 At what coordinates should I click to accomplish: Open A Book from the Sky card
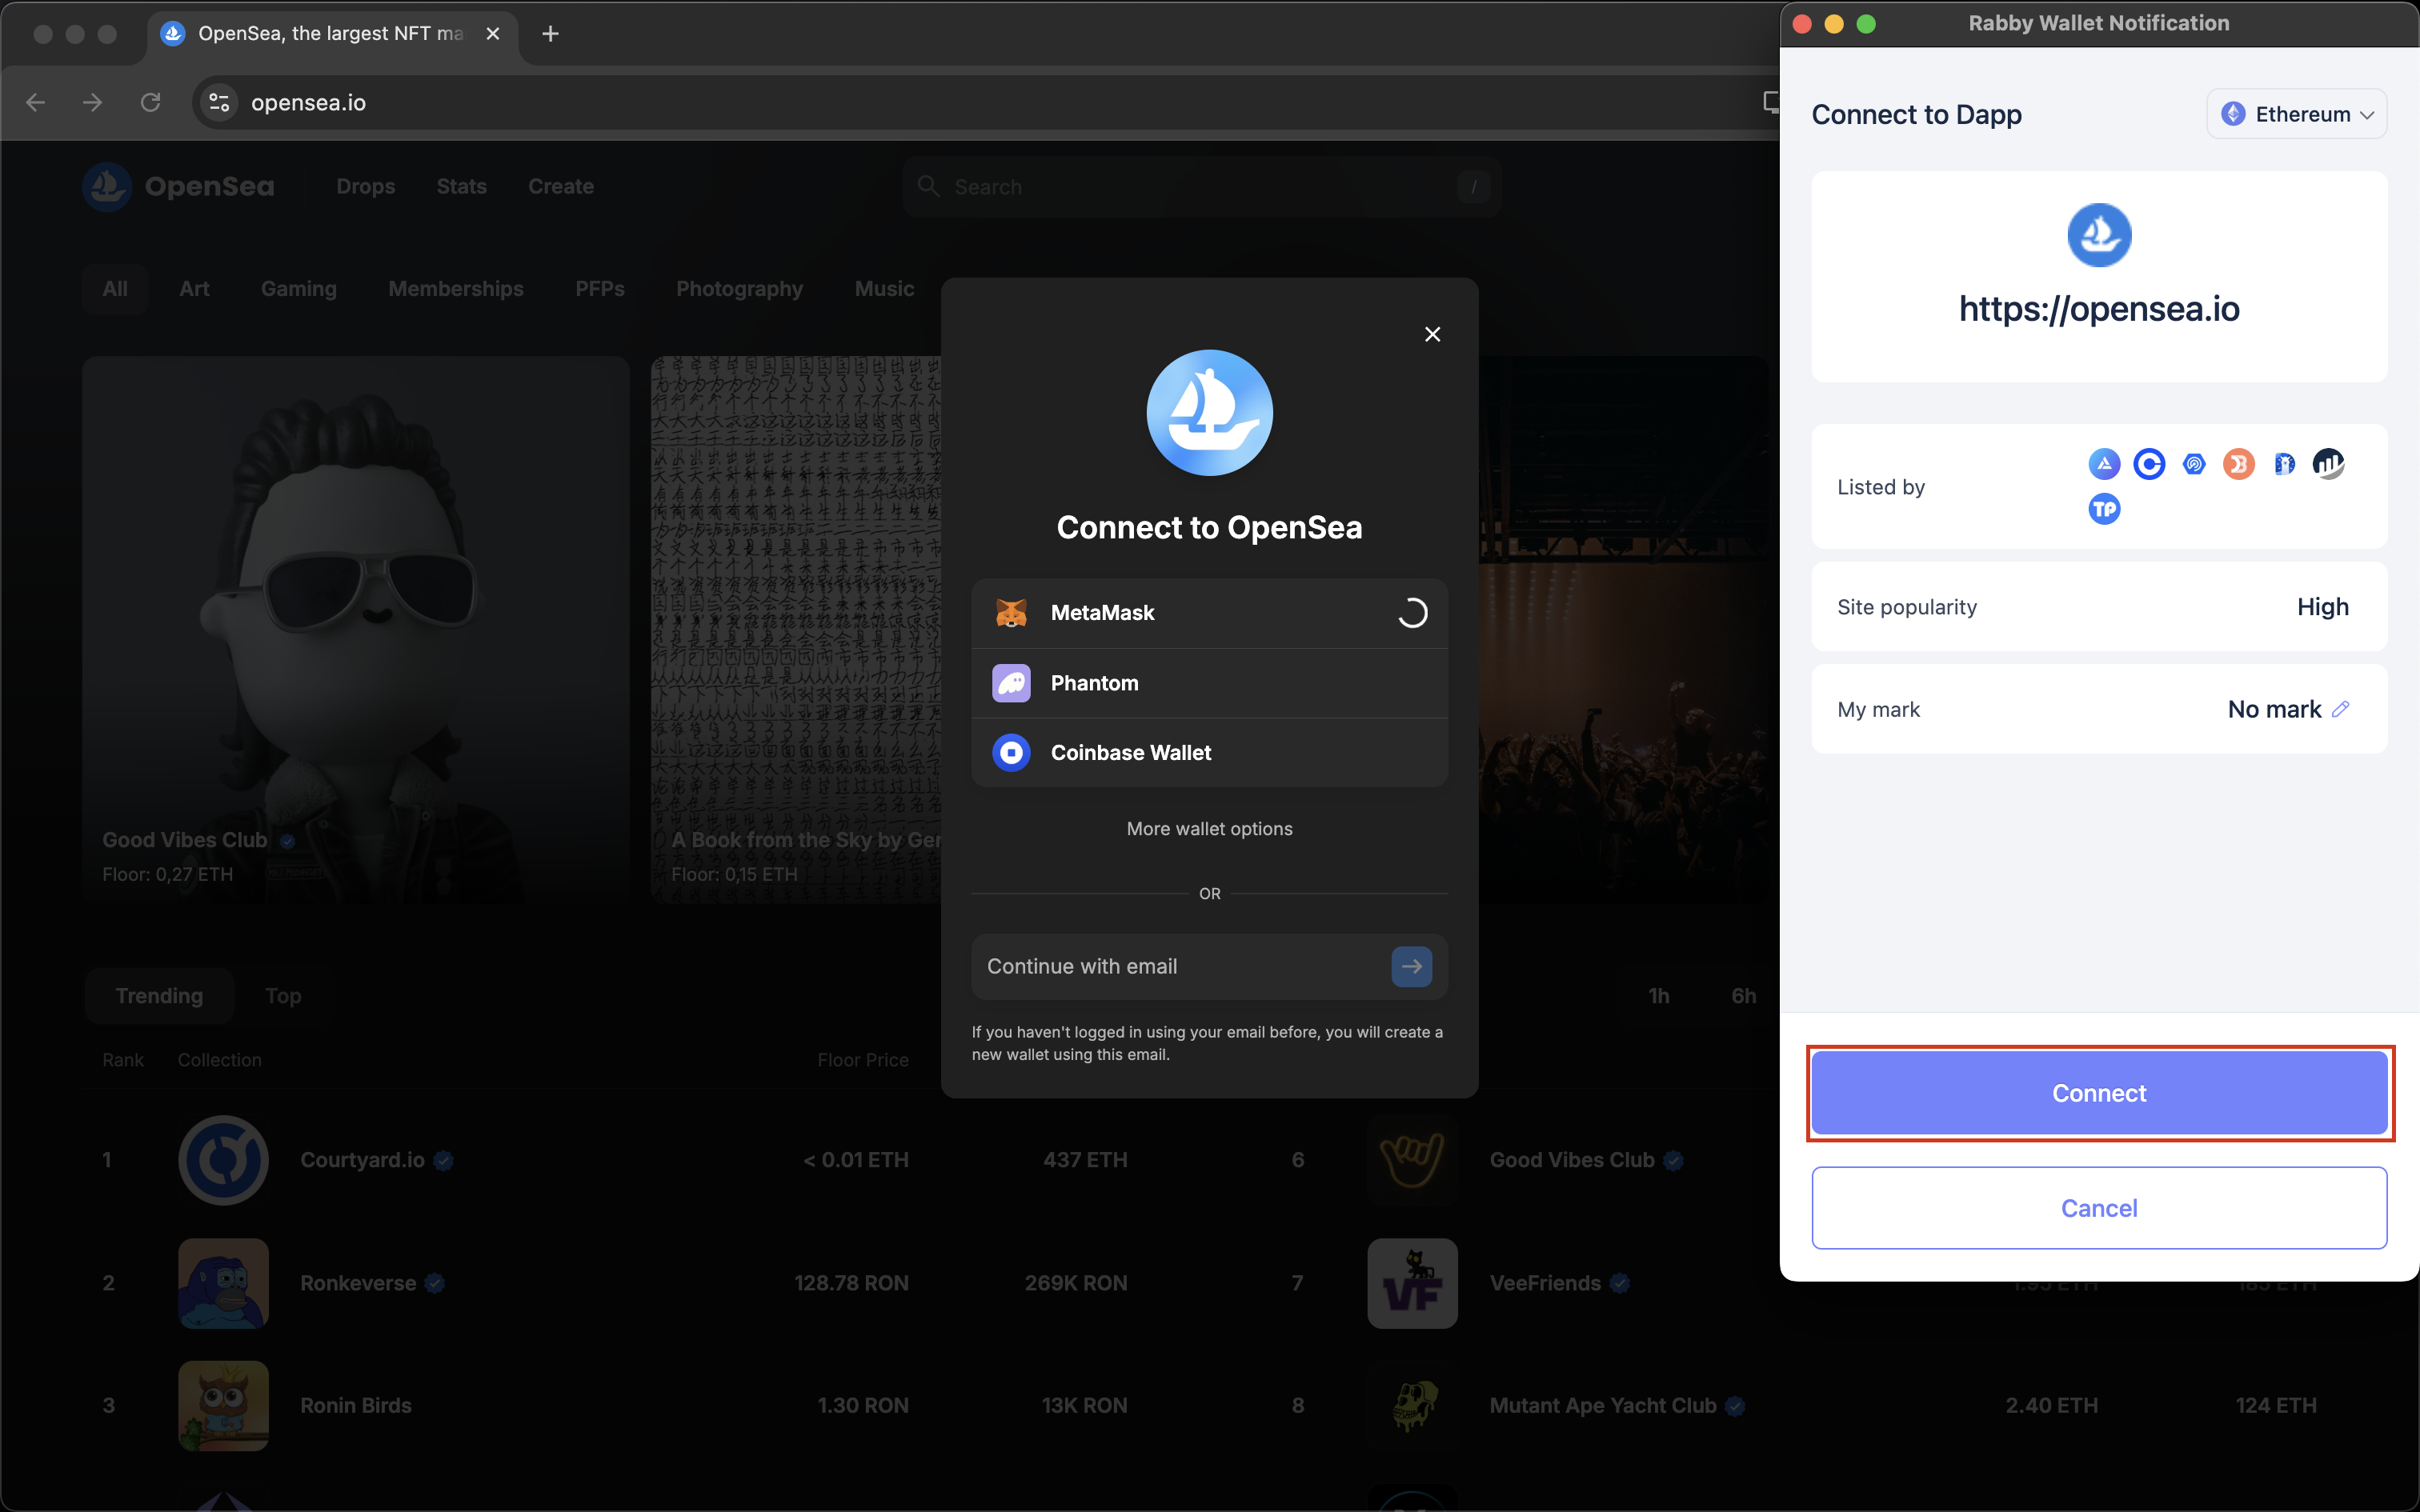pos(795,630)
